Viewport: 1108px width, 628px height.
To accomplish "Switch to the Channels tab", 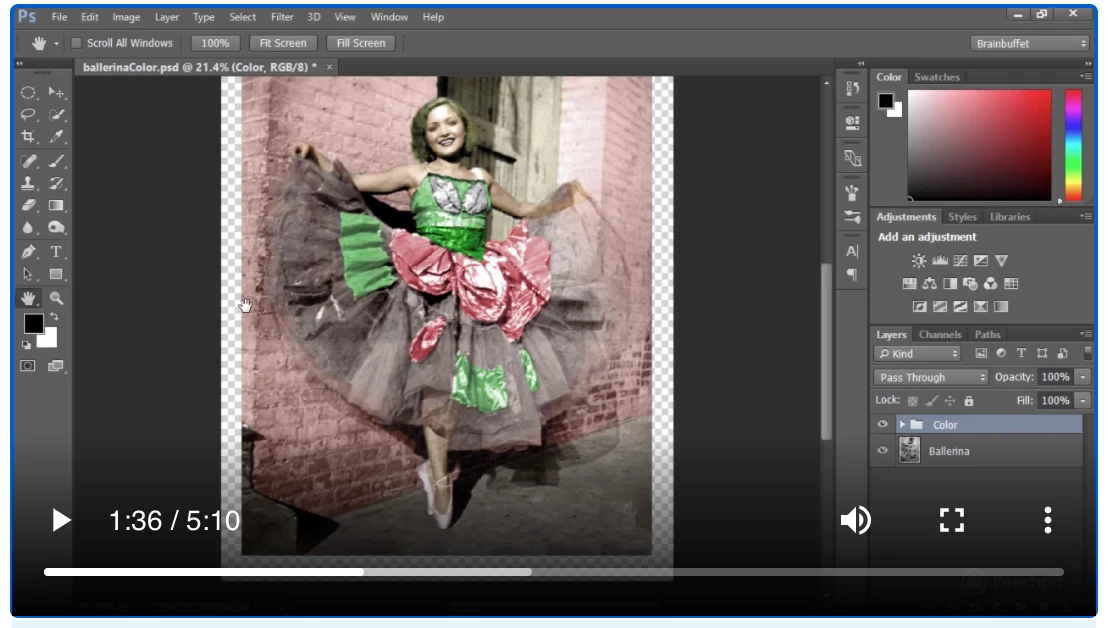I will point(940,335).
